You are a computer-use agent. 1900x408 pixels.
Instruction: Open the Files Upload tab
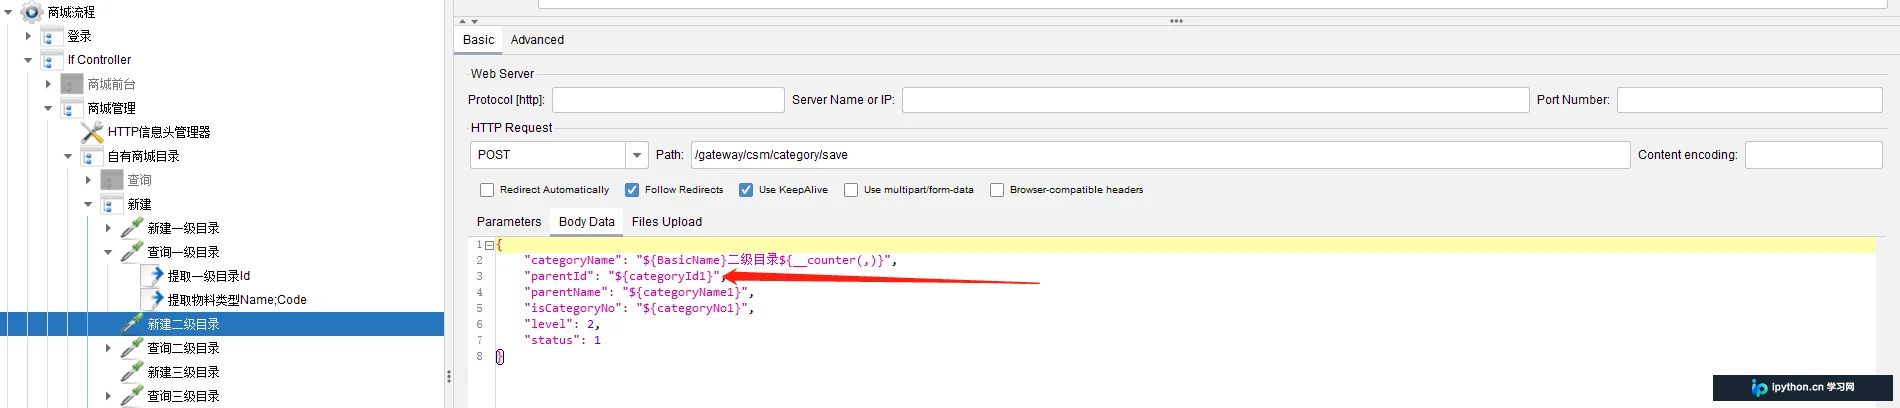pyautogui.click(x=667, y=222)
